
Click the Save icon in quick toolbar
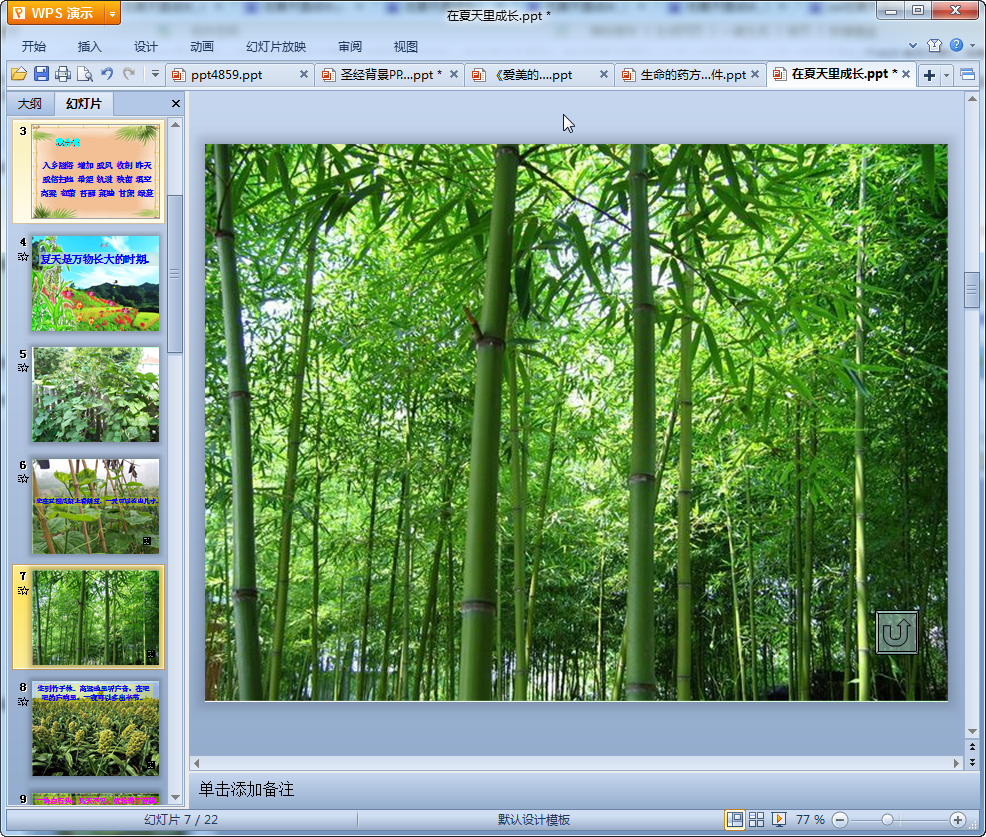41,74
